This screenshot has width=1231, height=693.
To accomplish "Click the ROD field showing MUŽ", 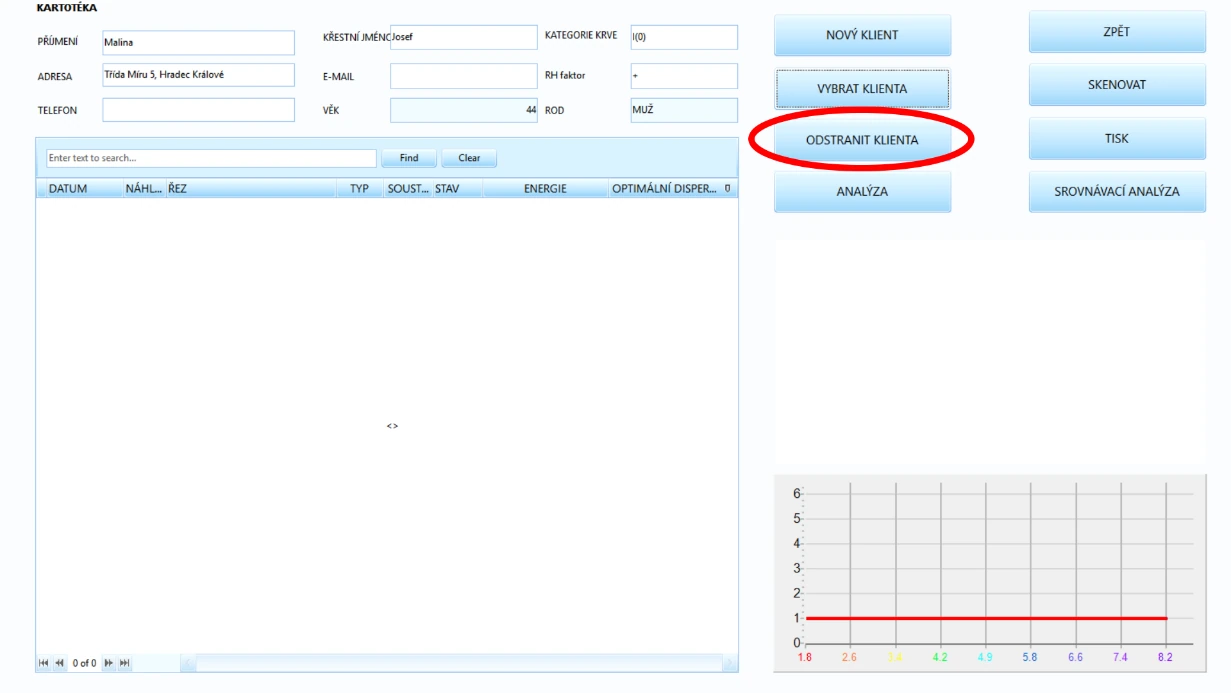I will 684,110.
